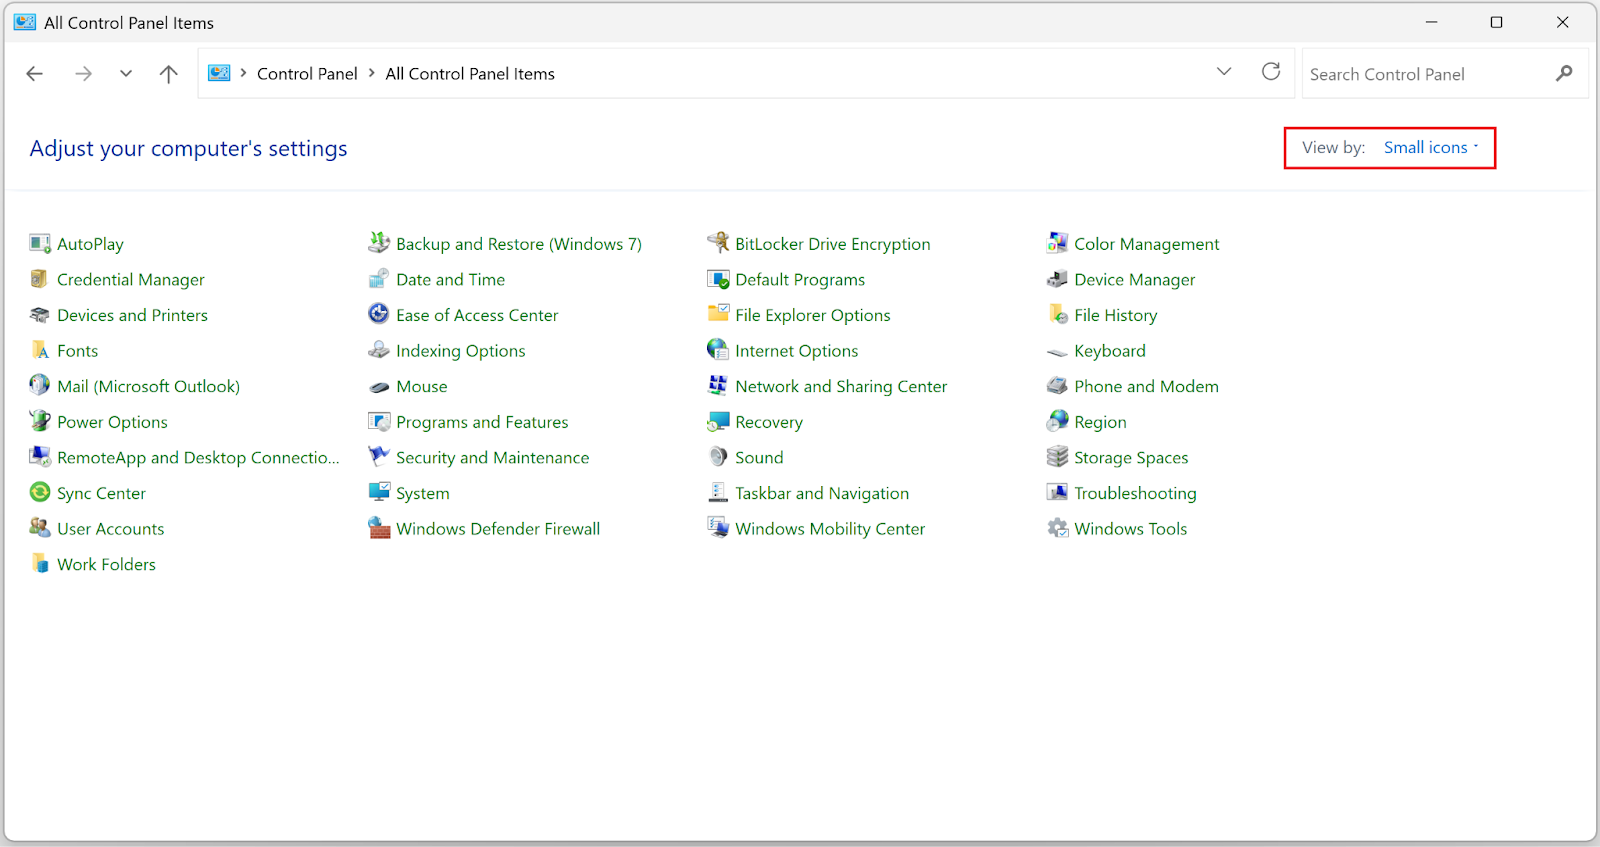Open the Recovery link
The width and height of the screenshot is (1600, 847).
(x=769, y=422)
